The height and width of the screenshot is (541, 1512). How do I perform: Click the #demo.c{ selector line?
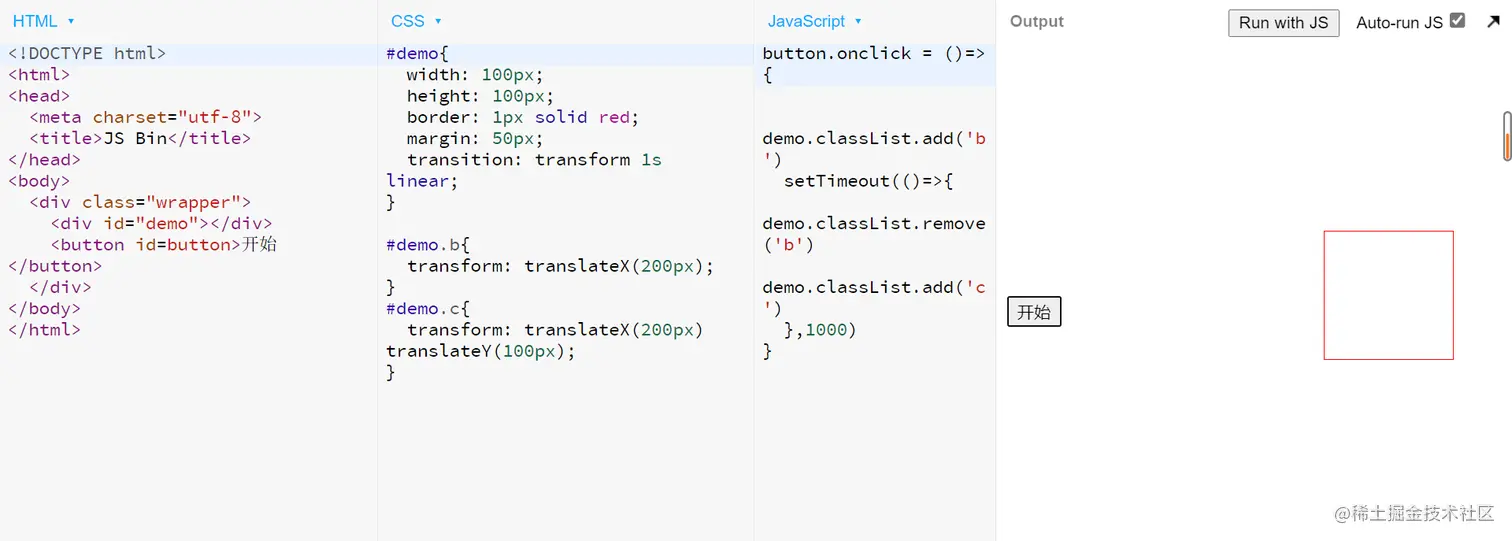tap(428, 309)
